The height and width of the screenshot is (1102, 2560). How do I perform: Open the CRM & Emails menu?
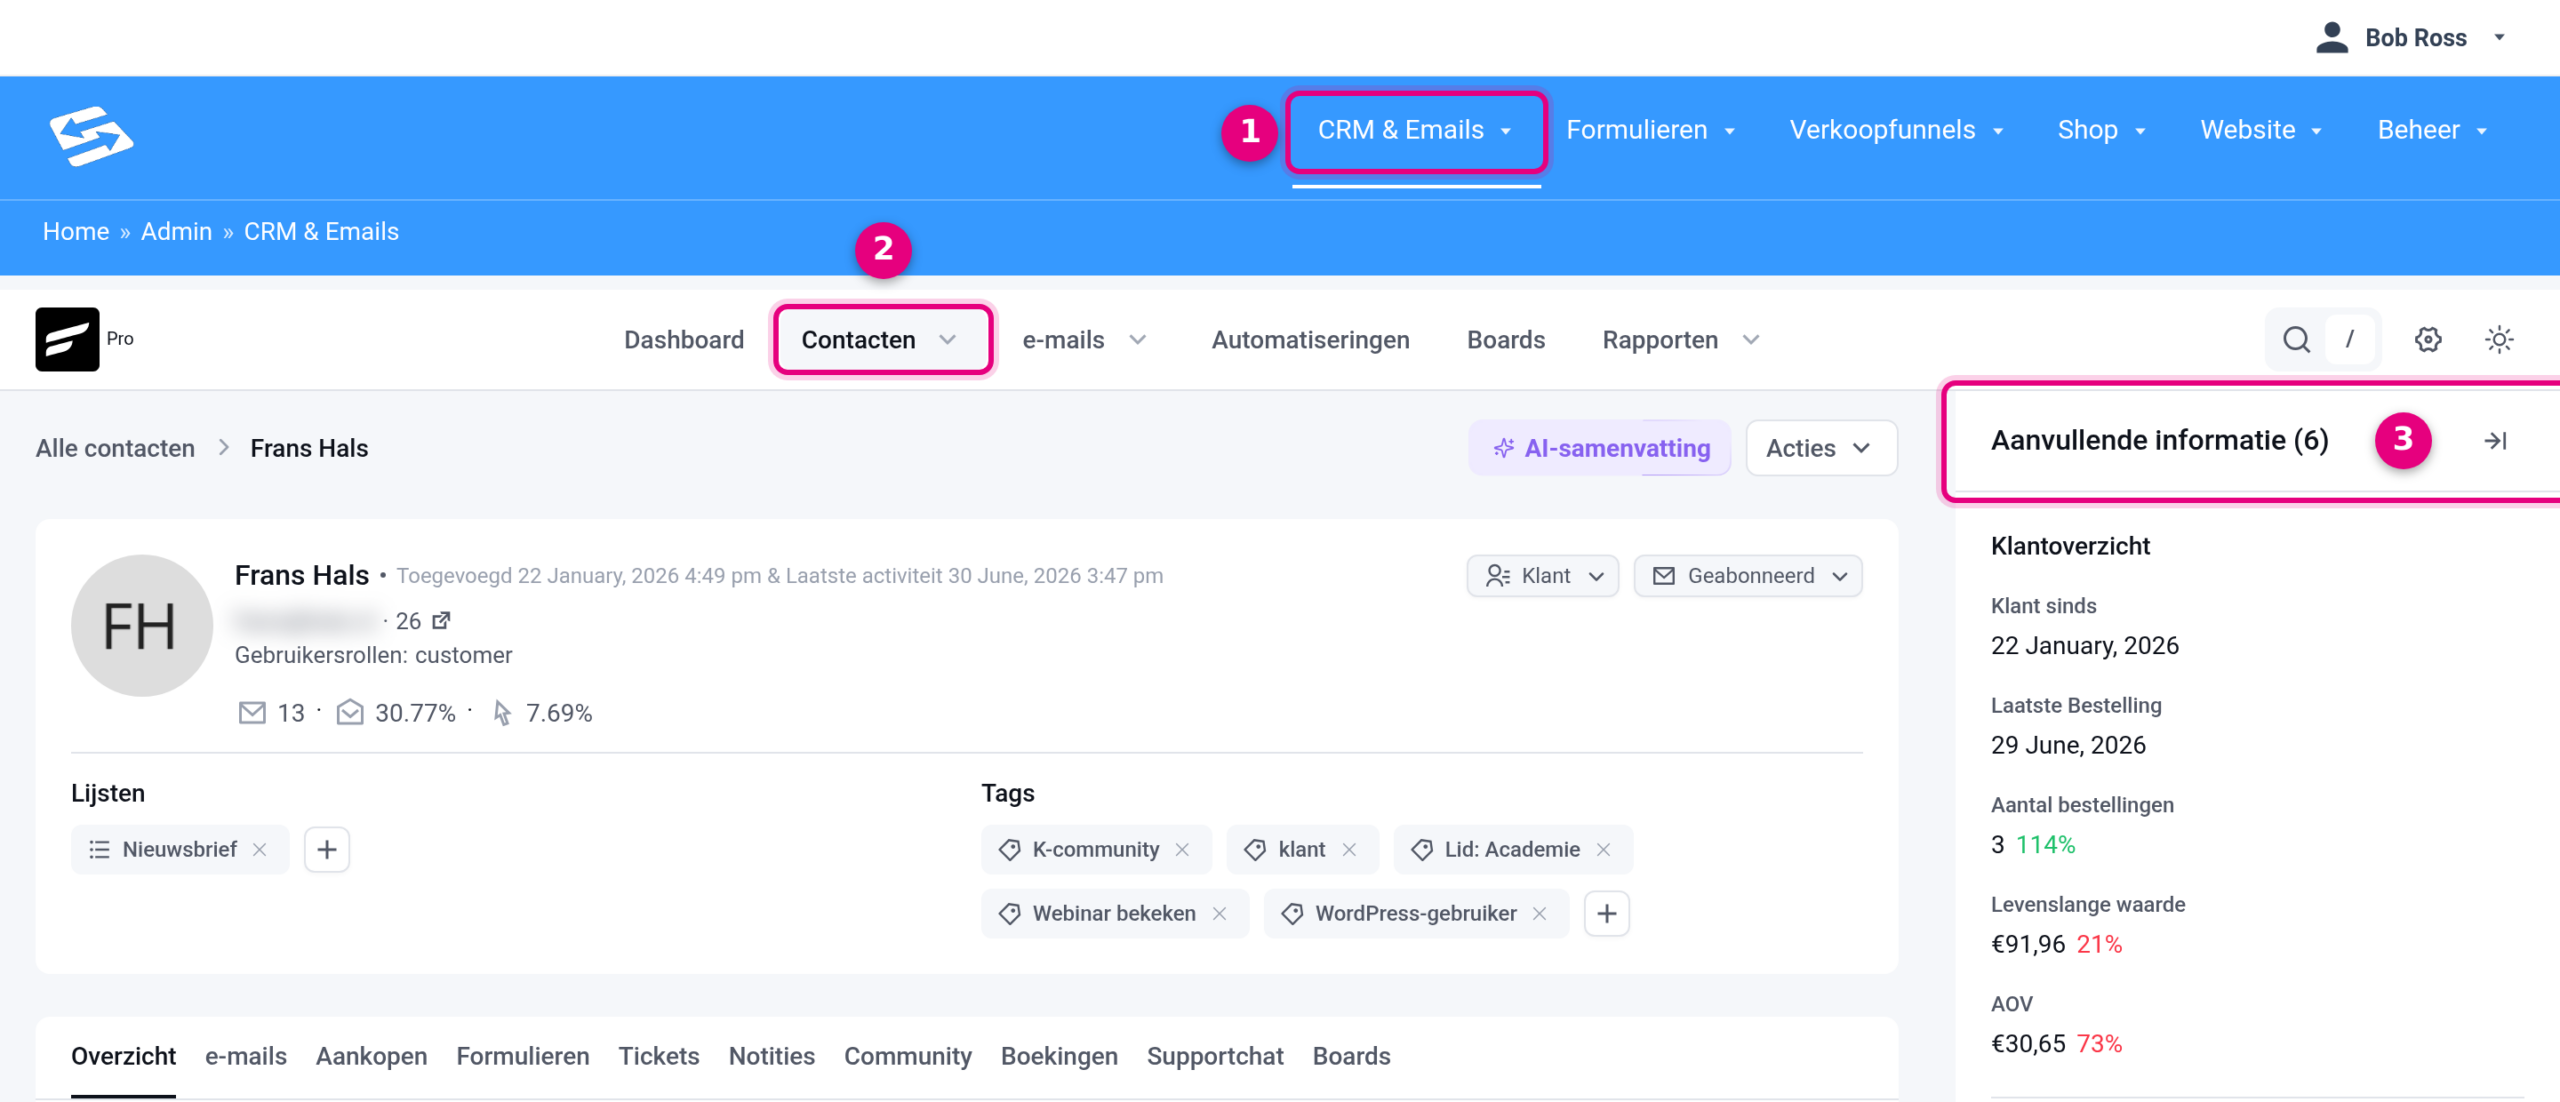1414,130
